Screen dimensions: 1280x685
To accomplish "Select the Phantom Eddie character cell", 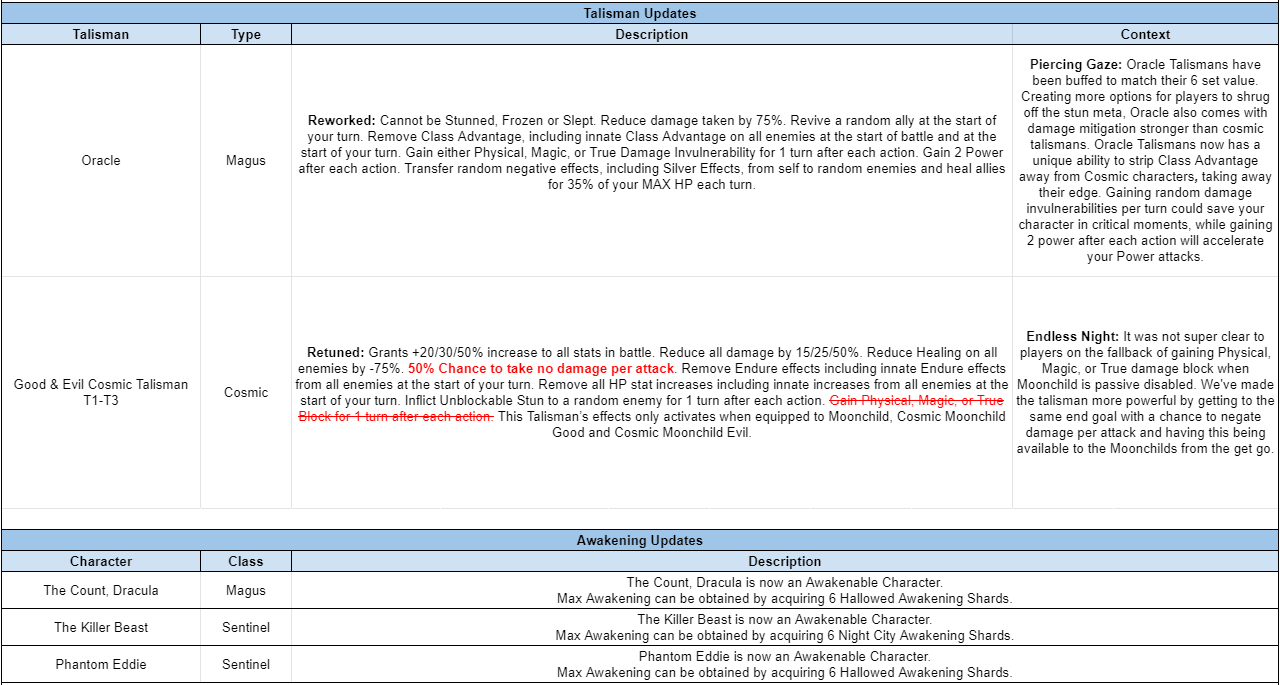I will point(100,664).
